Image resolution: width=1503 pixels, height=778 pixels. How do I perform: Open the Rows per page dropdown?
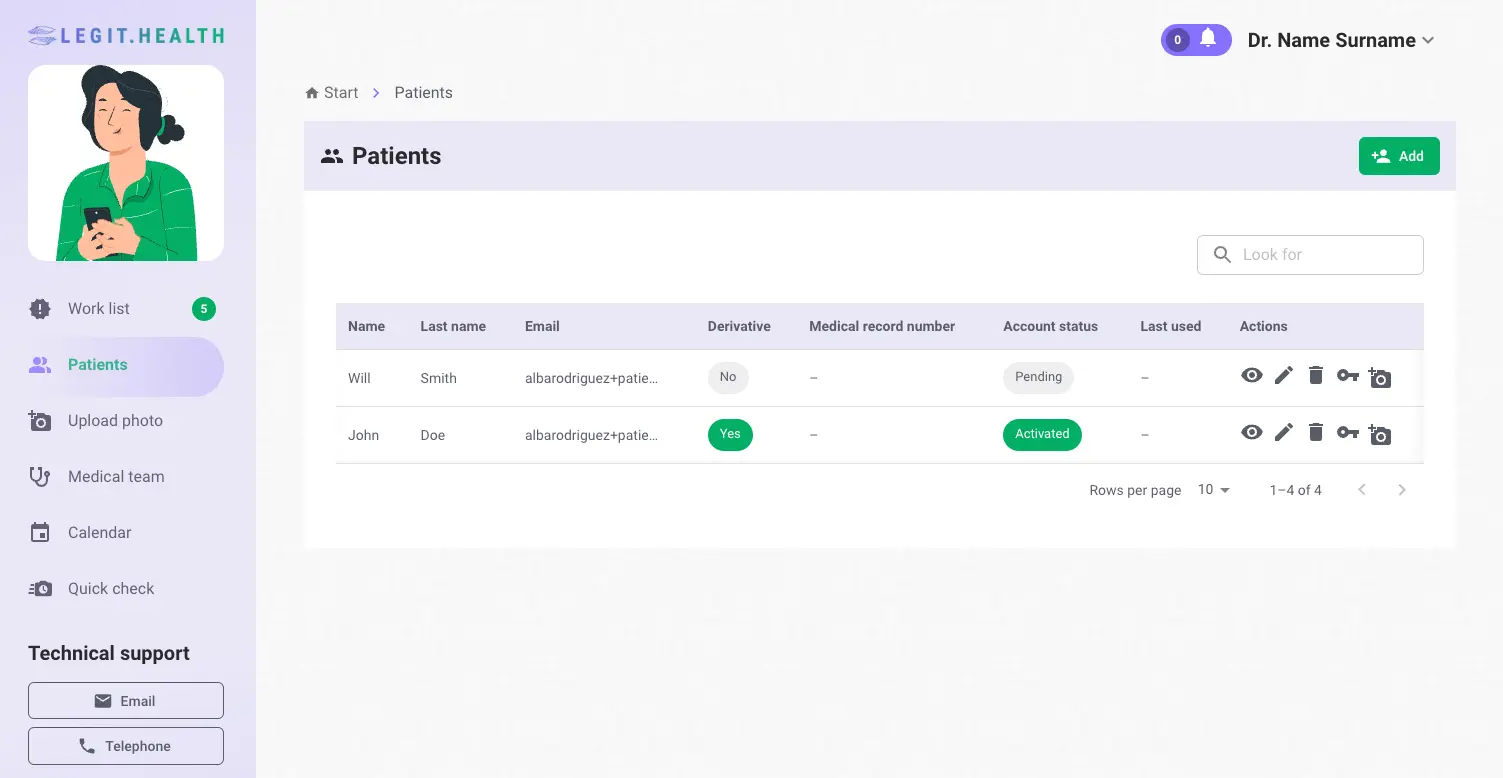(x=1212, y=489)
